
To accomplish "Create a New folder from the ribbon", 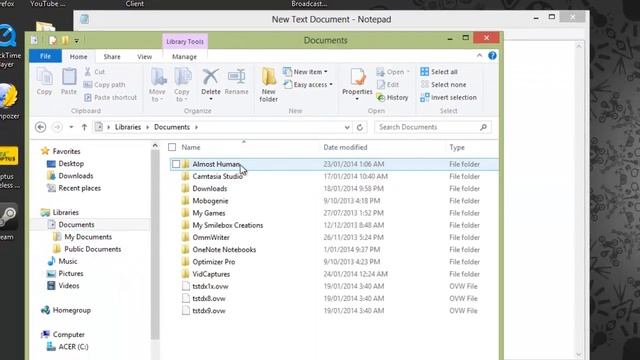I will pyautogui.click(x=269, y=85).
